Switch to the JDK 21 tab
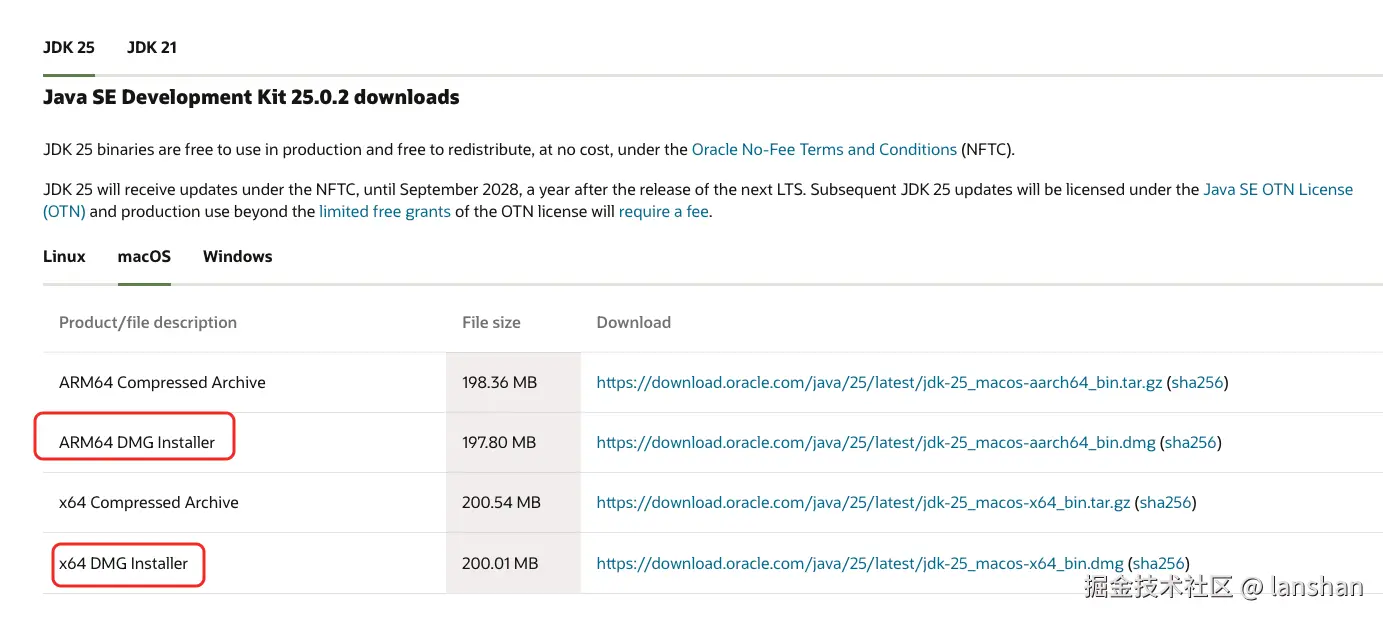This screenshot has height=619, width=1383. tap(152, 48)
